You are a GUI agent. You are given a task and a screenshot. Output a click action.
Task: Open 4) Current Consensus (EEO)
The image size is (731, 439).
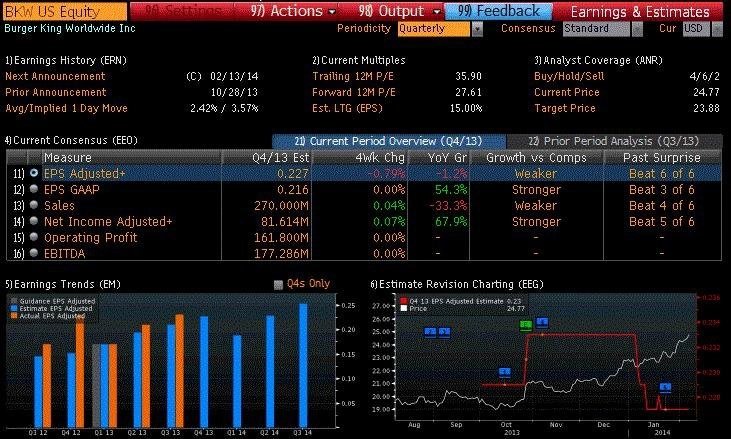tap(71, 140)
